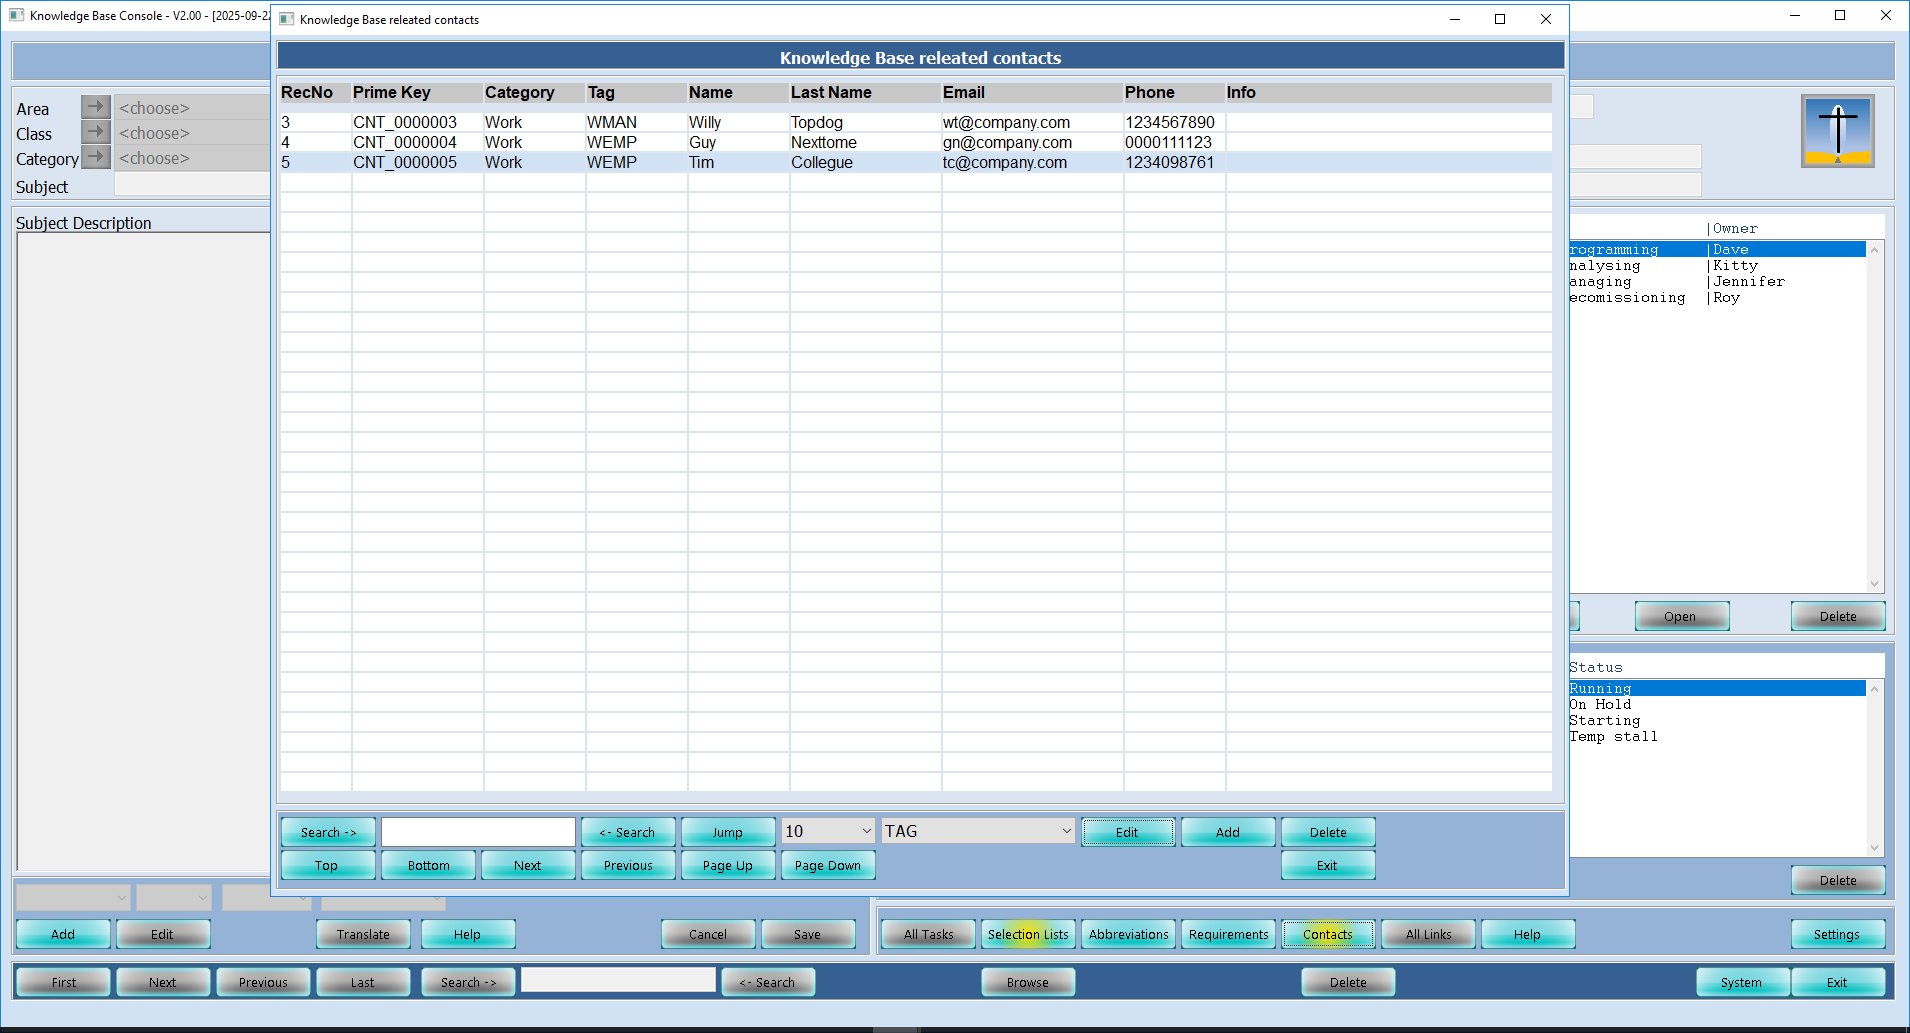Open the Selection Lists panel
The image size is (1910, 1033).
1027,933
